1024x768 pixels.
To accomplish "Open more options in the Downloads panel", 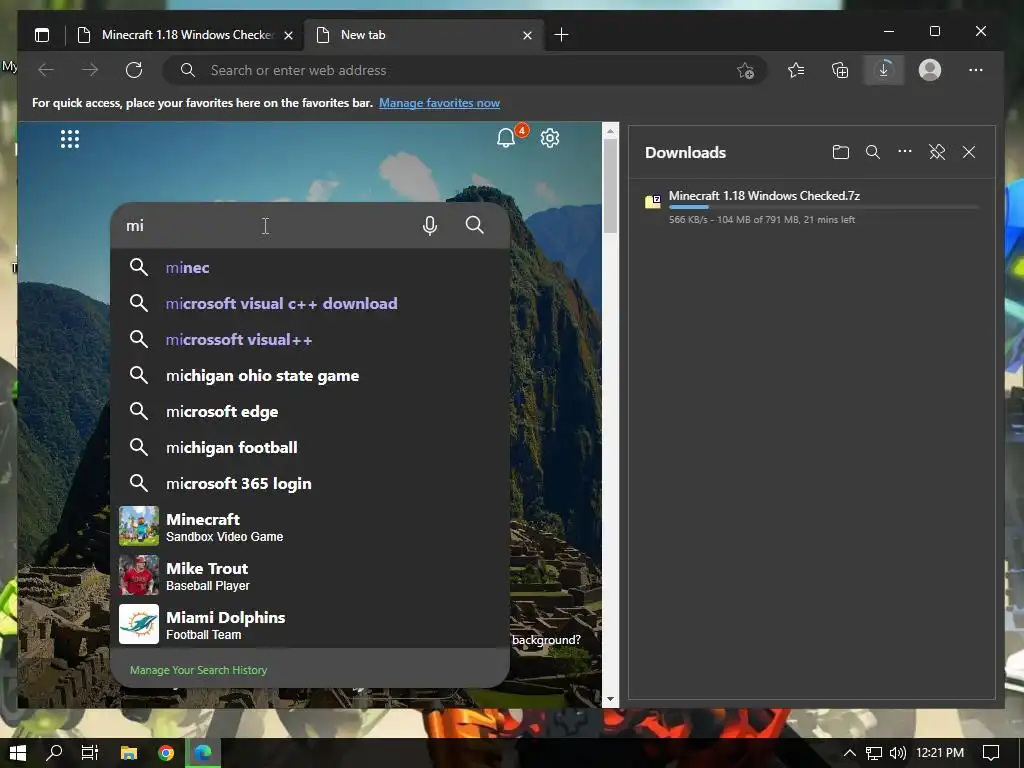I will point(904,152).
